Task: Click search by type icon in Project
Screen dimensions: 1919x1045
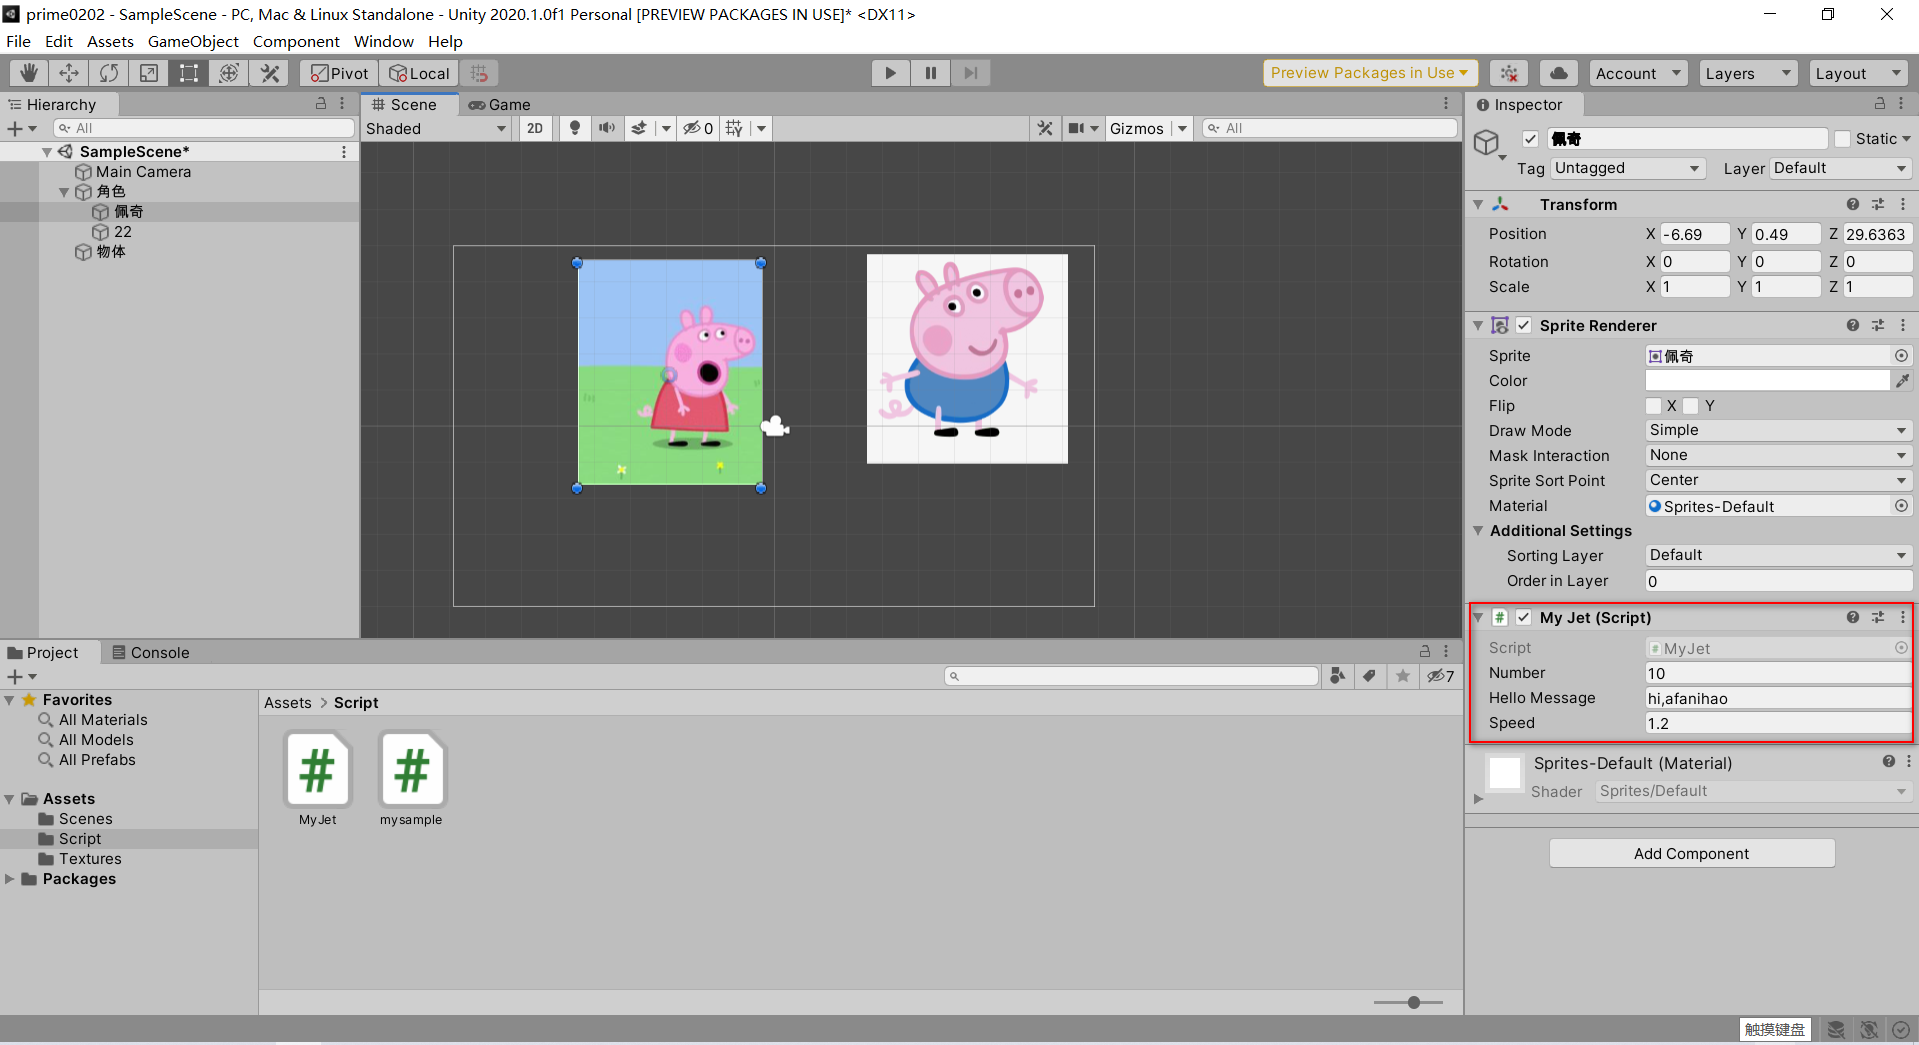Action: [1337, 676]
